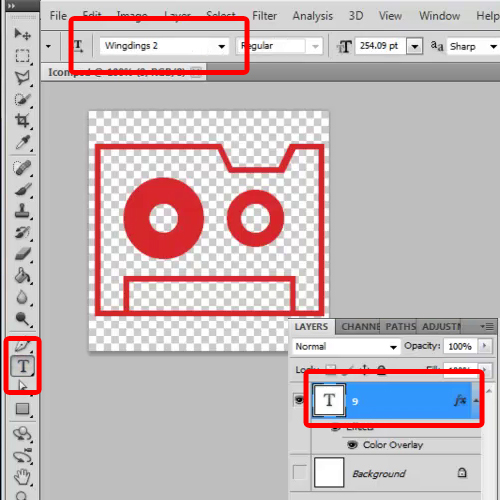Select the Hand tool
Image resolution: width=500 pixels, height=500 pixels.
tap(22, 477)
